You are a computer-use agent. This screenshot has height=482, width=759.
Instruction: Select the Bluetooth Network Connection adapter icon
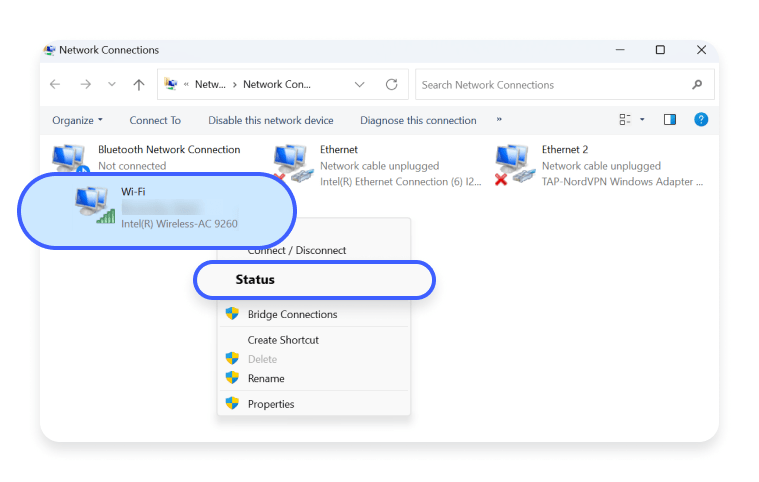(70, 158)
